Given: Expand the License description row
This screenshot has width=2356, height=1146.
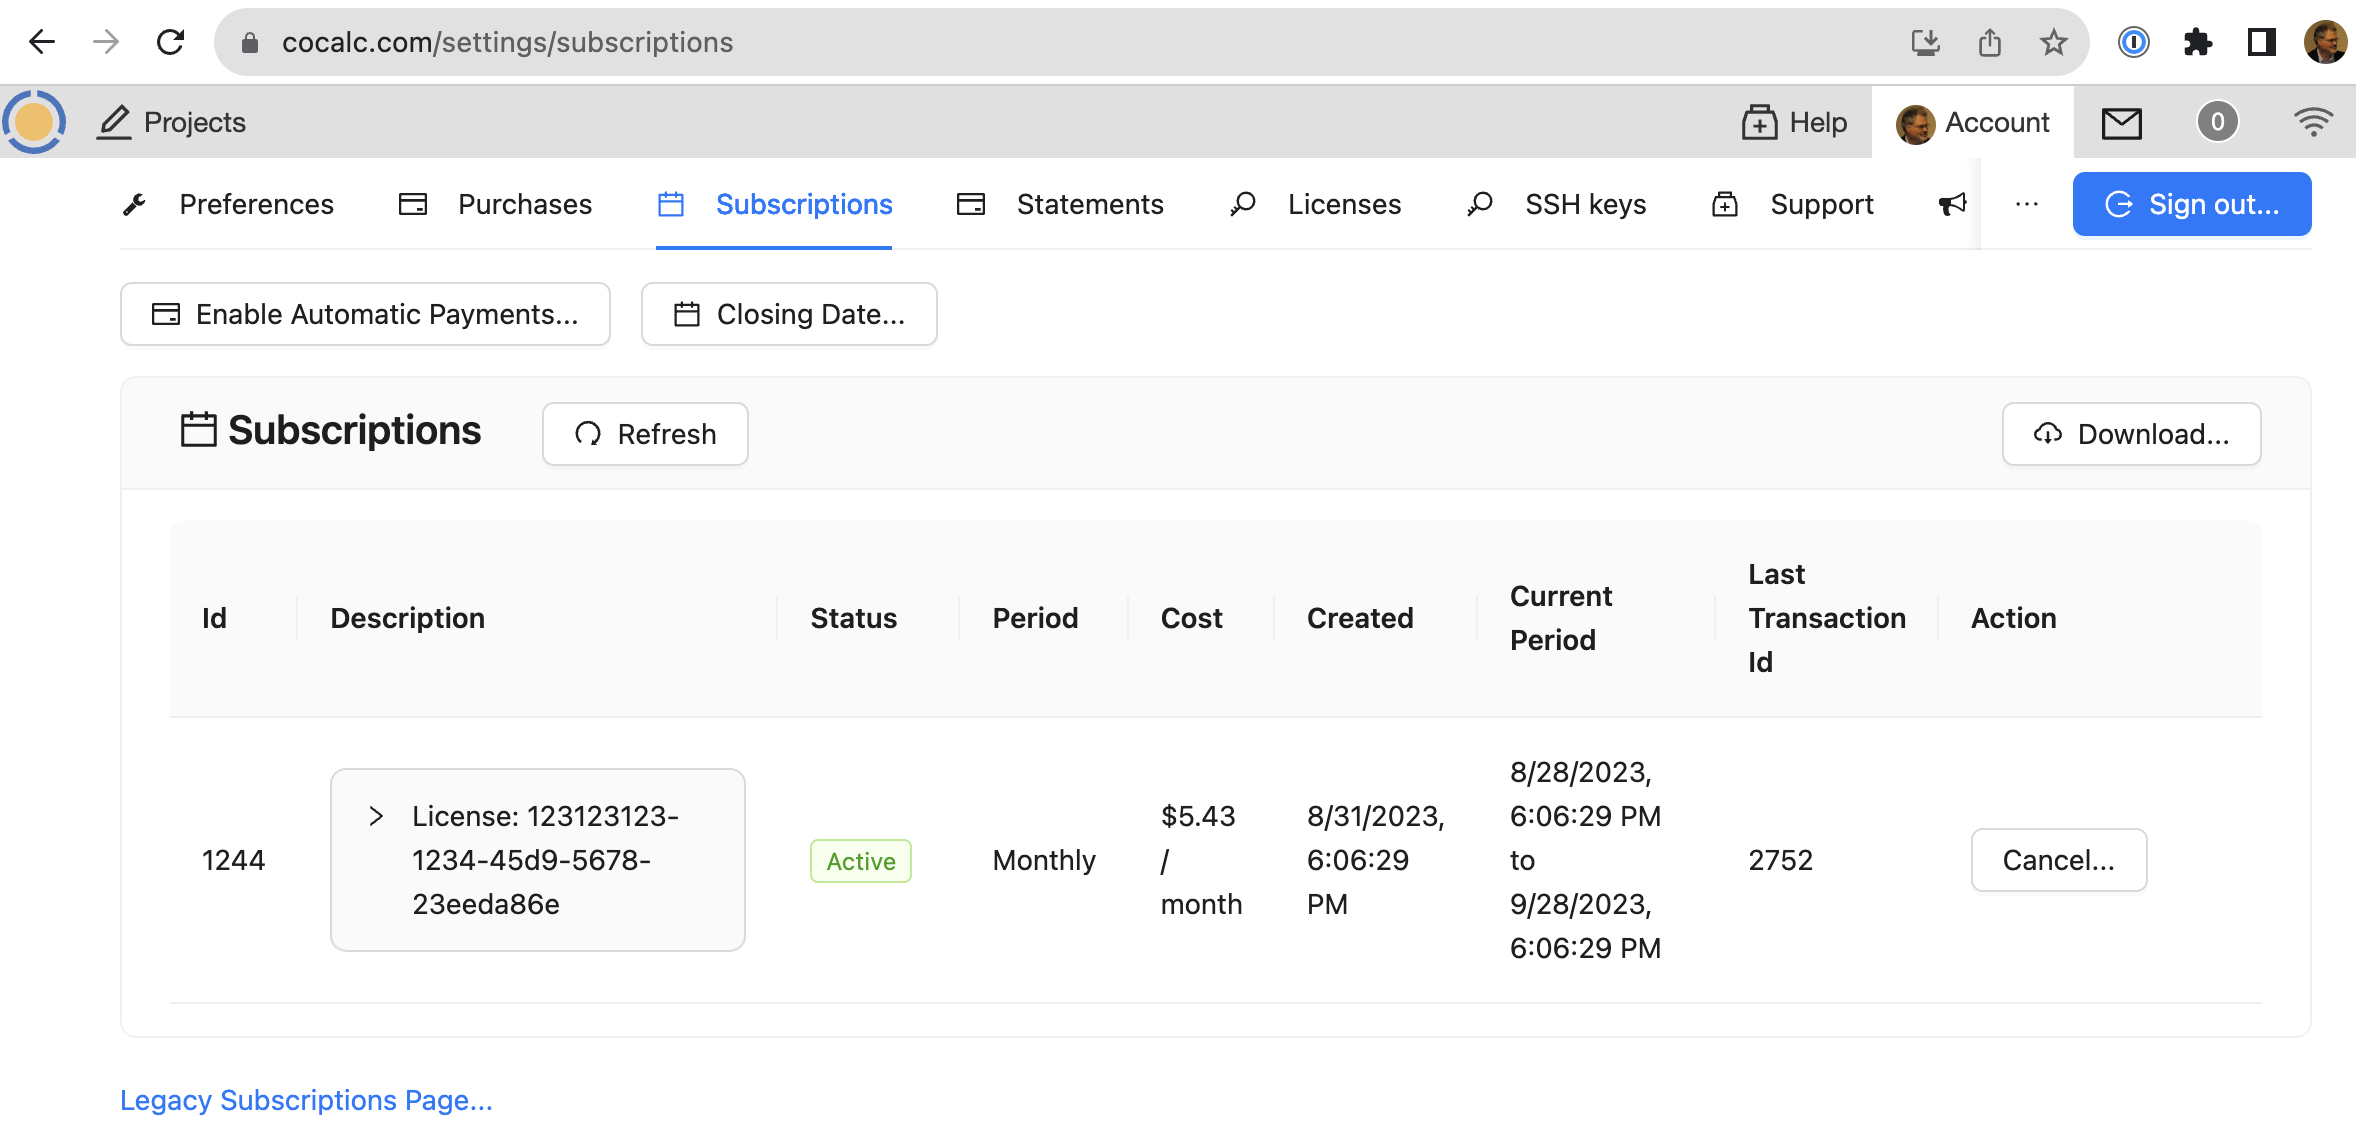Looking at the screenshot, I should coord(376,816).
